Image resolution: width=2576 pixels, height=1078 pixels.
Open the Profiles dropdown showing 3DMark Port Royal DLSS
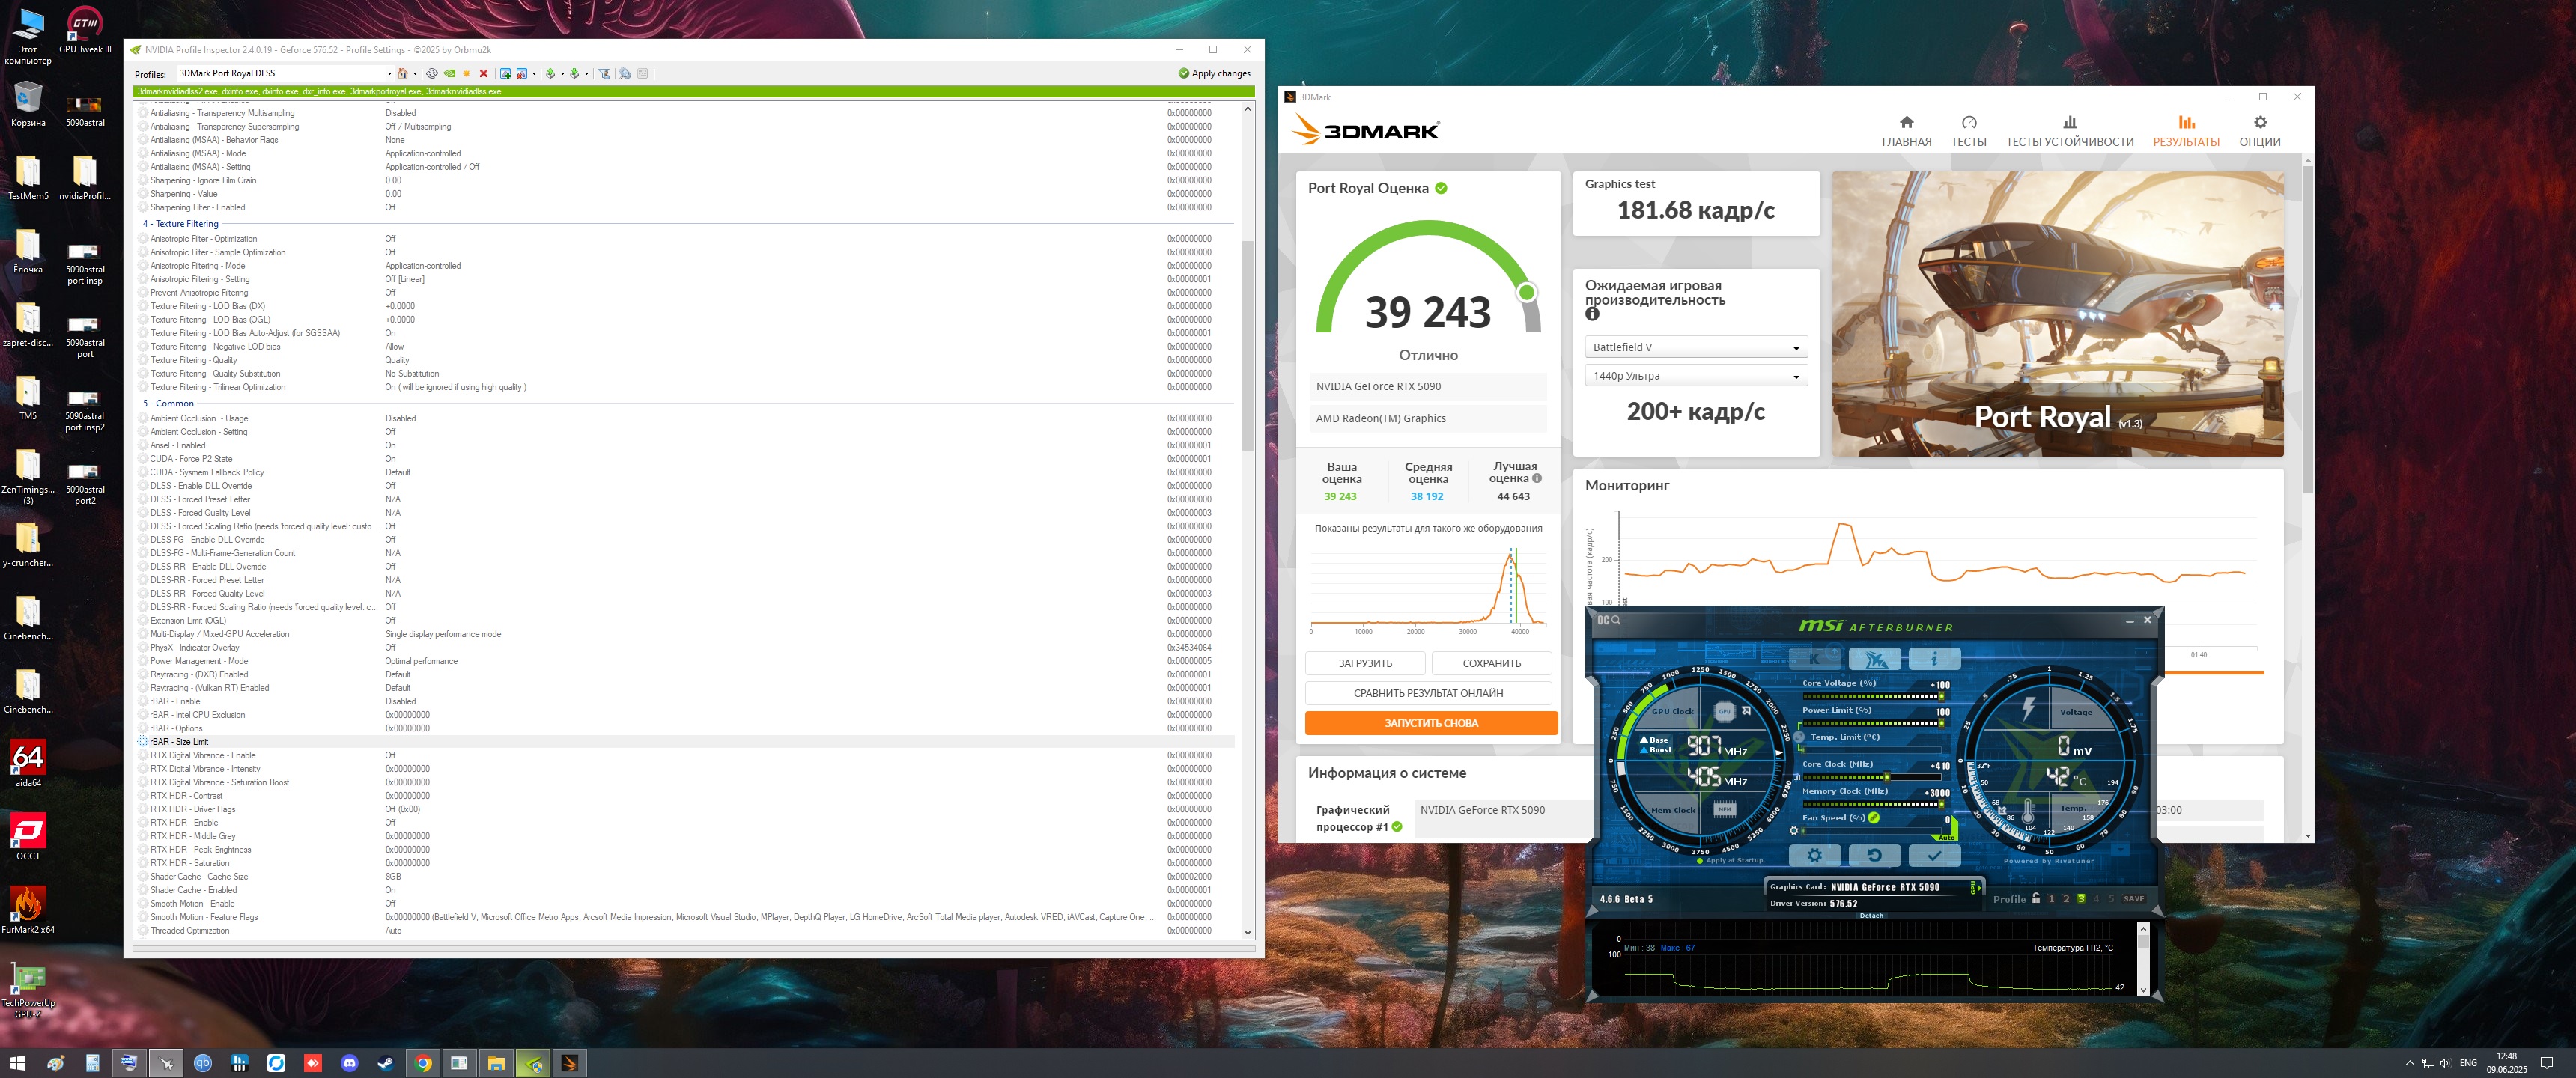coord(389,73)
